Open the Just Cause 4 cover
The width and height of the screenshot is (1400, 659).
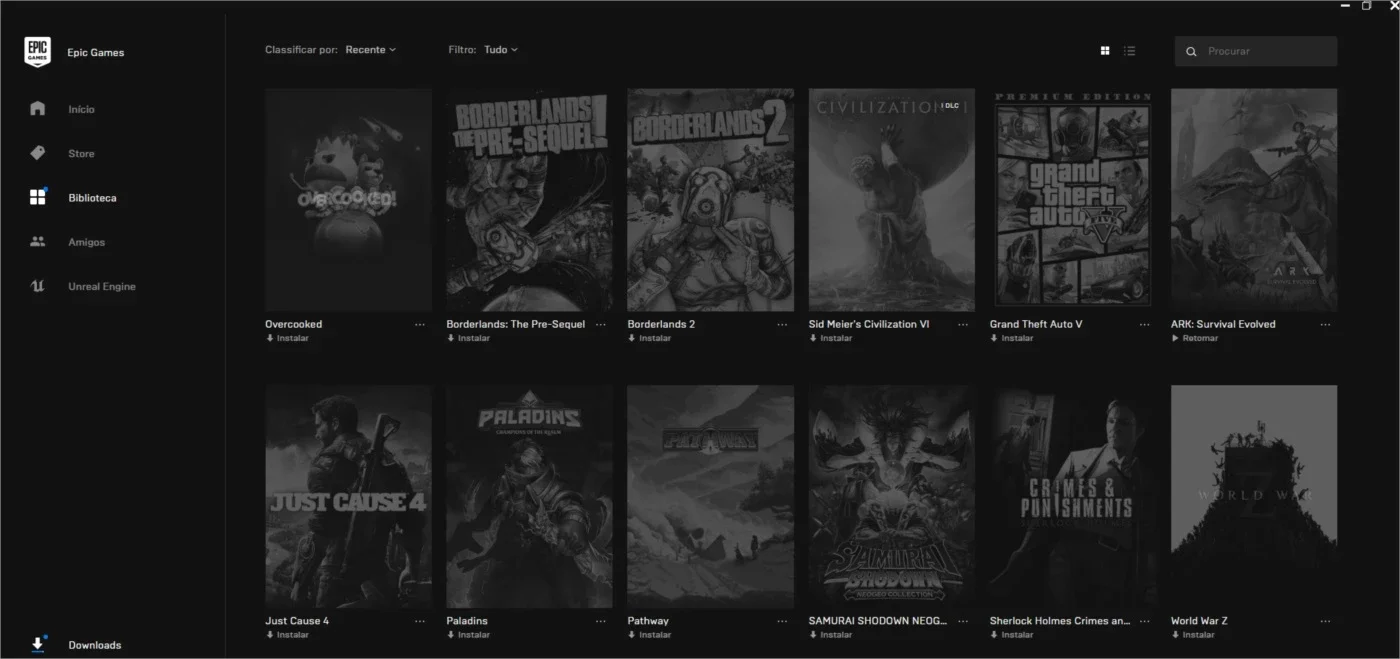348,497
